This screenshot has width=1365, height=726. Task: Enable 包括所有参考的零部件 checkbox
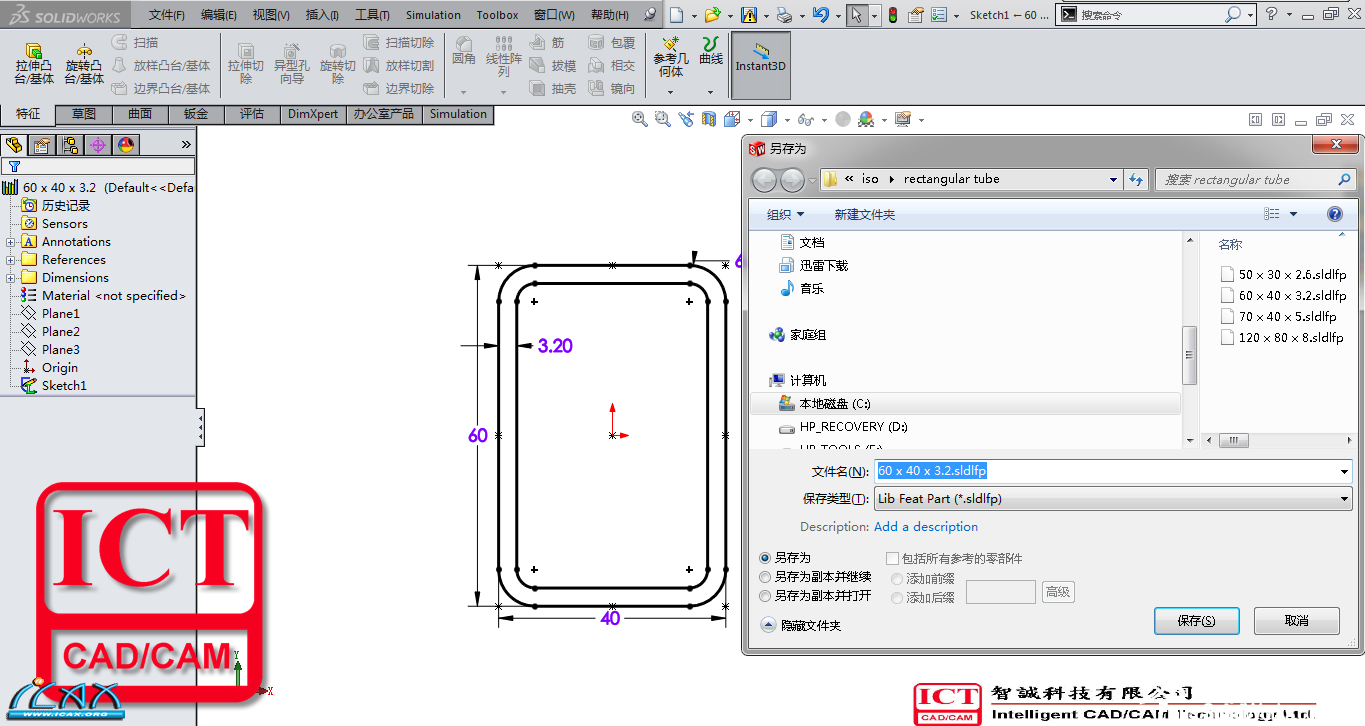pyautogui.click(x=892, y=559)
